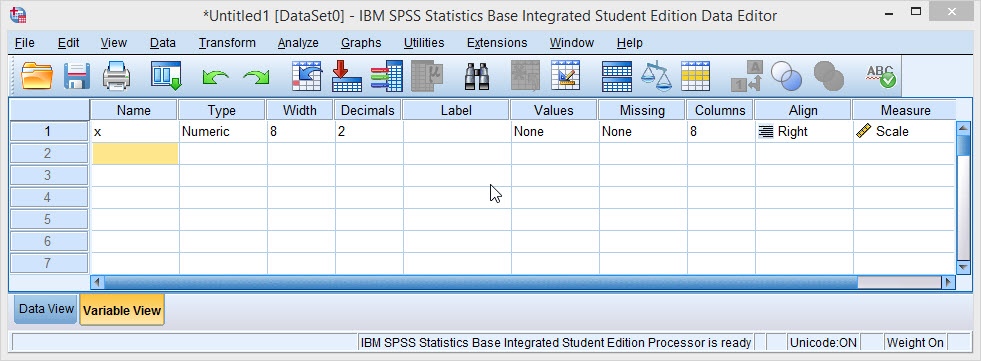Viewport: 981px width, 361px height.
Task: Click the Split File icon
Action: point(616,76)
